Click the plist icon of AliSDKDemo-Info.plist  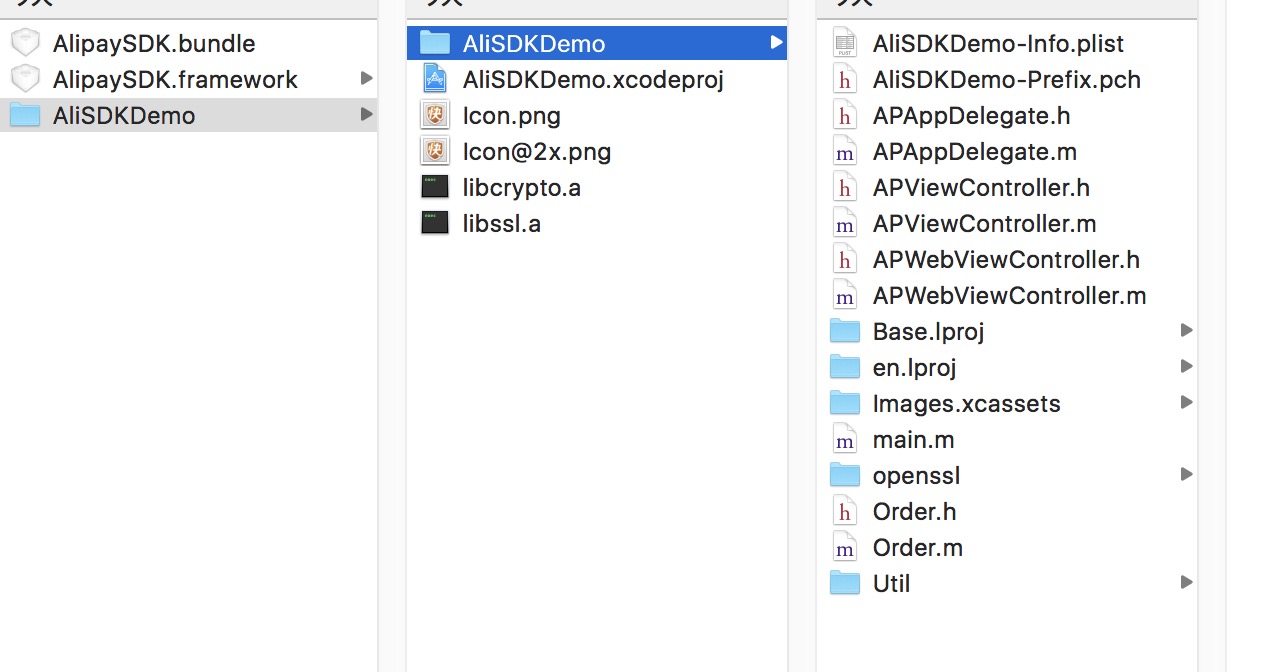(845, 43)
